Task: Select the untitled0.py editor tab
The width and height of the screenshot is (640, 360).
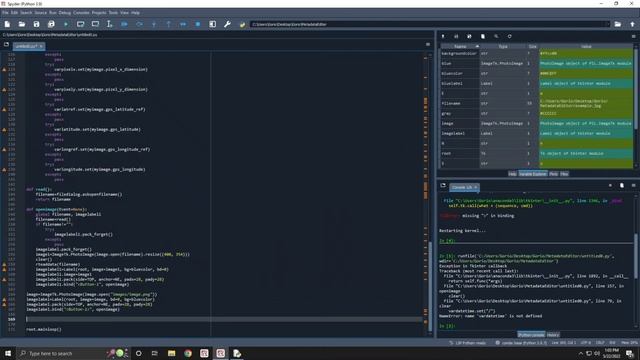Action: point(29,46)
